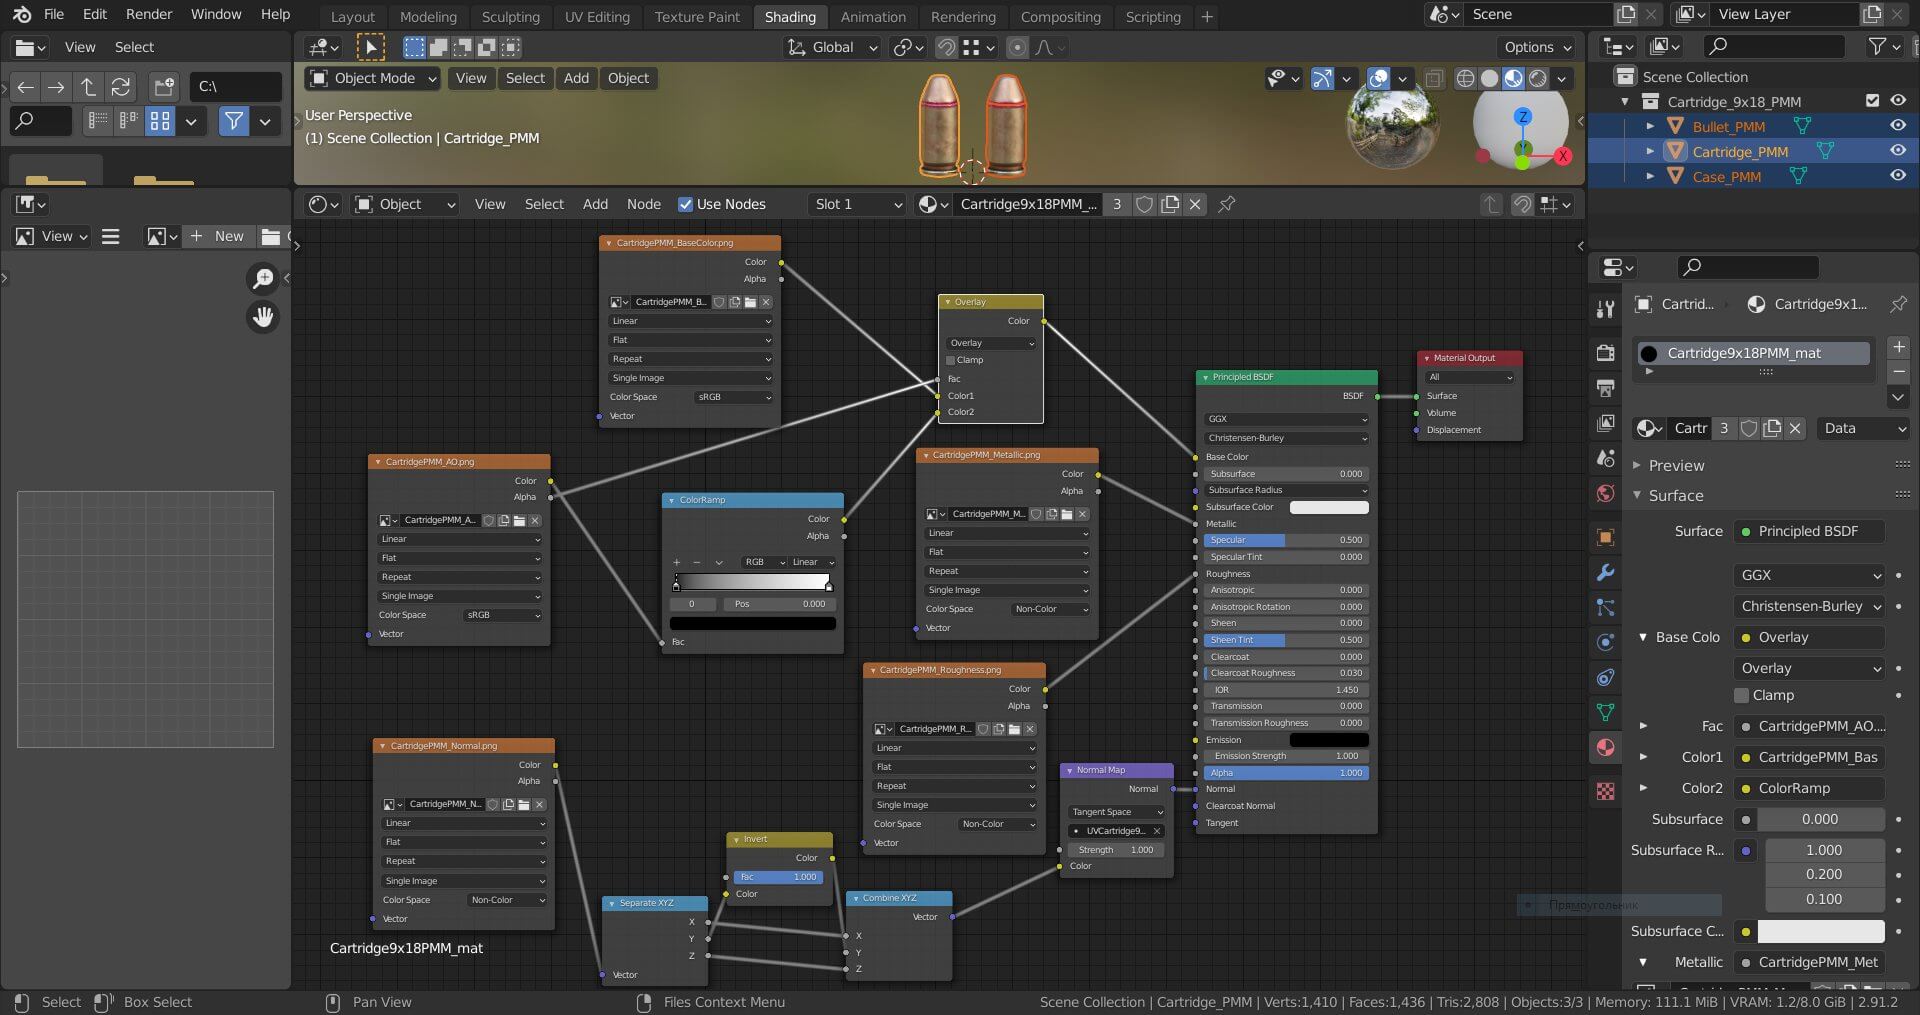
Task: Hide Bullet_PMM using its eye icon
Action: tap(1897, 126)
